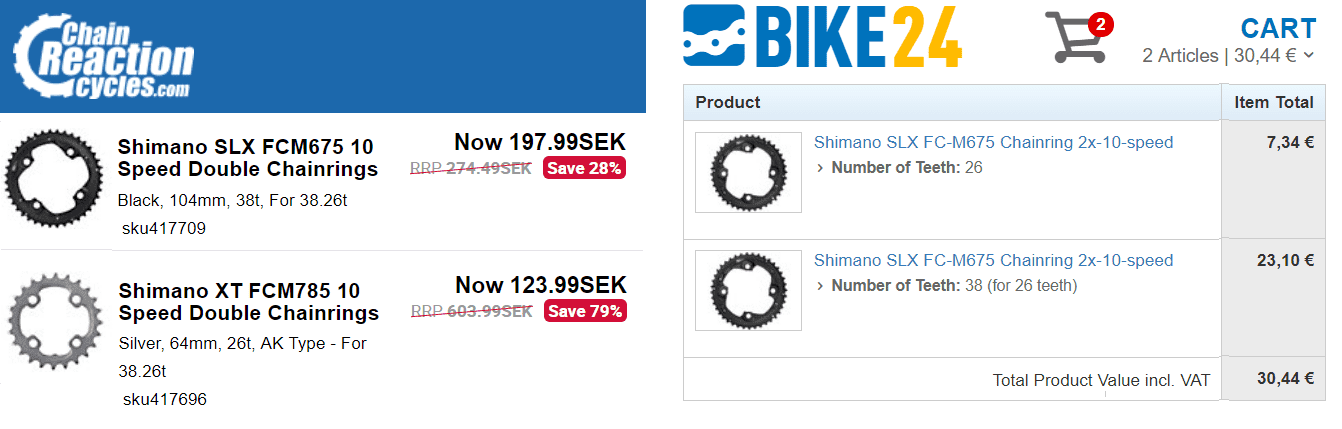This screenshot has width=1342, height=429.
Task: Click the Product column header
Action: [x=728, y=102]
